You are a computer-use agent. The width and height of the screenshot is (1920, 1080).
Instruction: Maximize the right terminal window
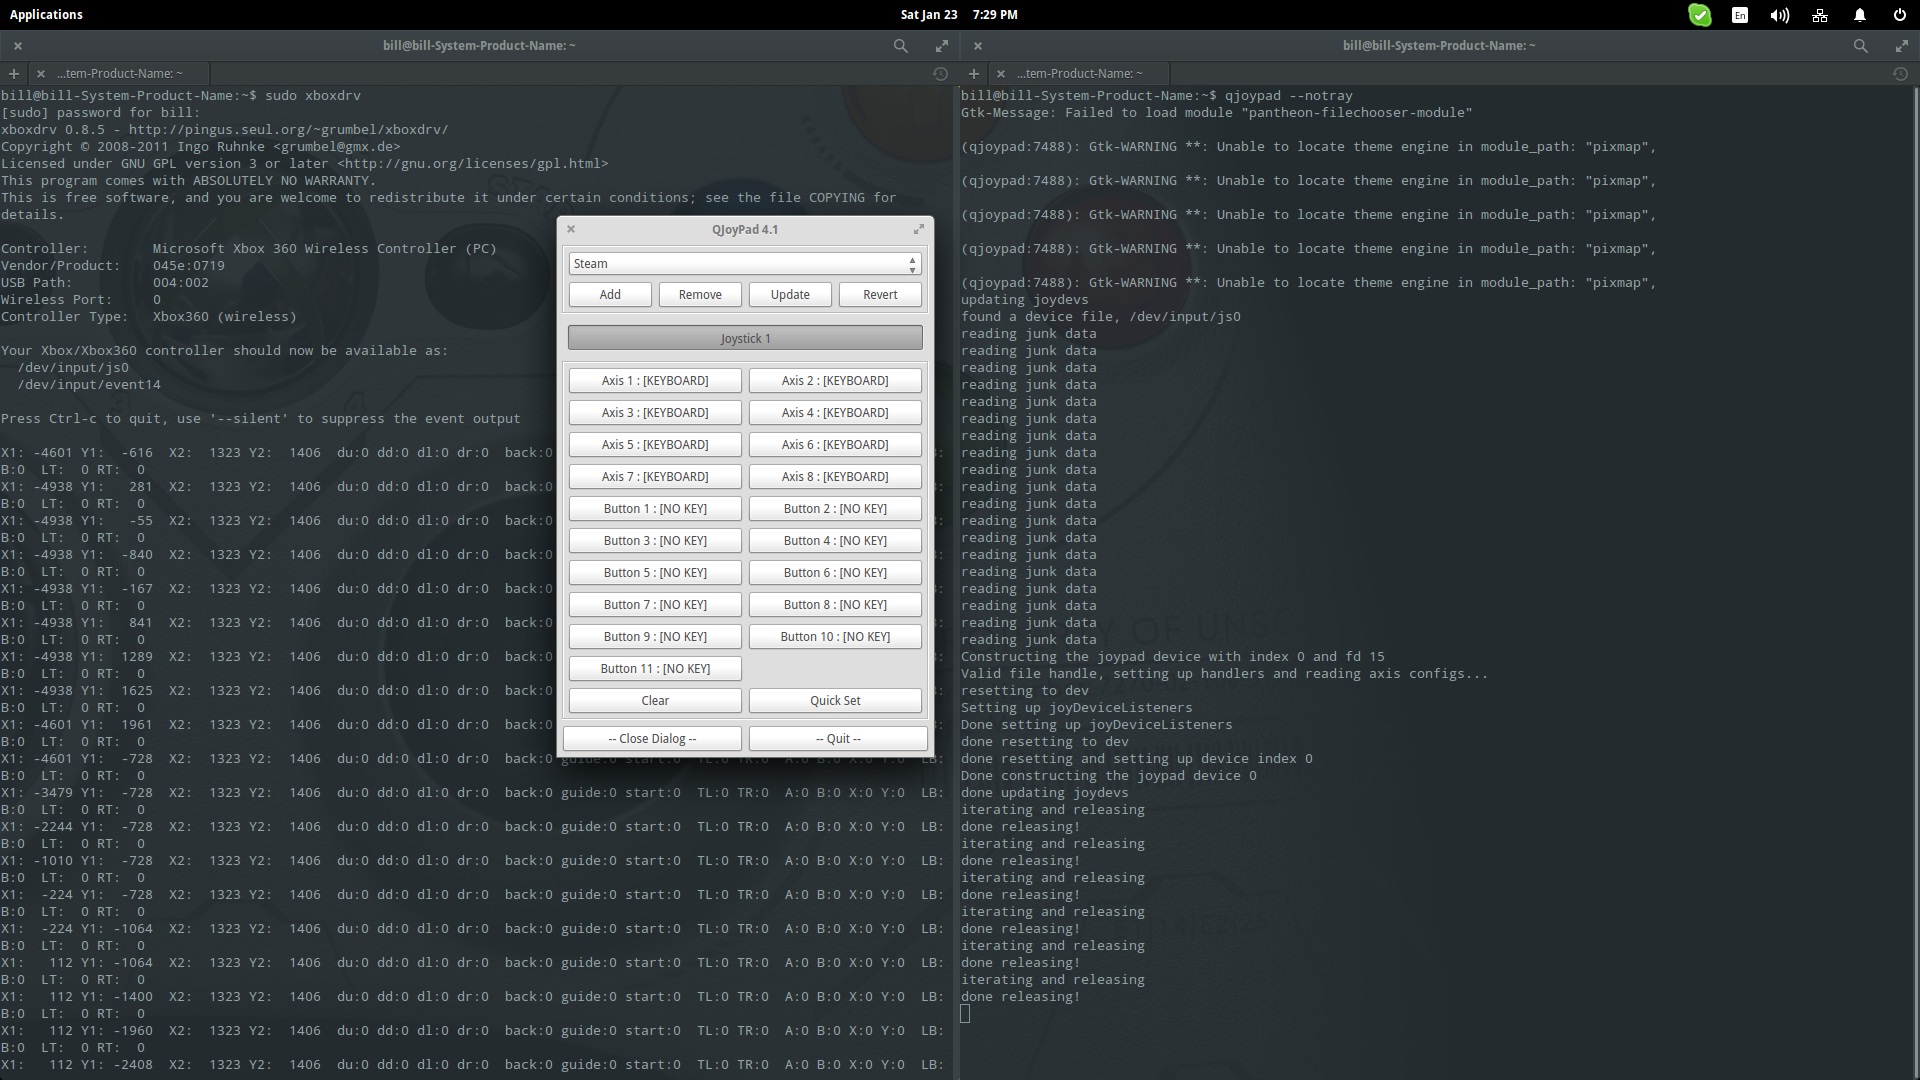click(1901, 46)
